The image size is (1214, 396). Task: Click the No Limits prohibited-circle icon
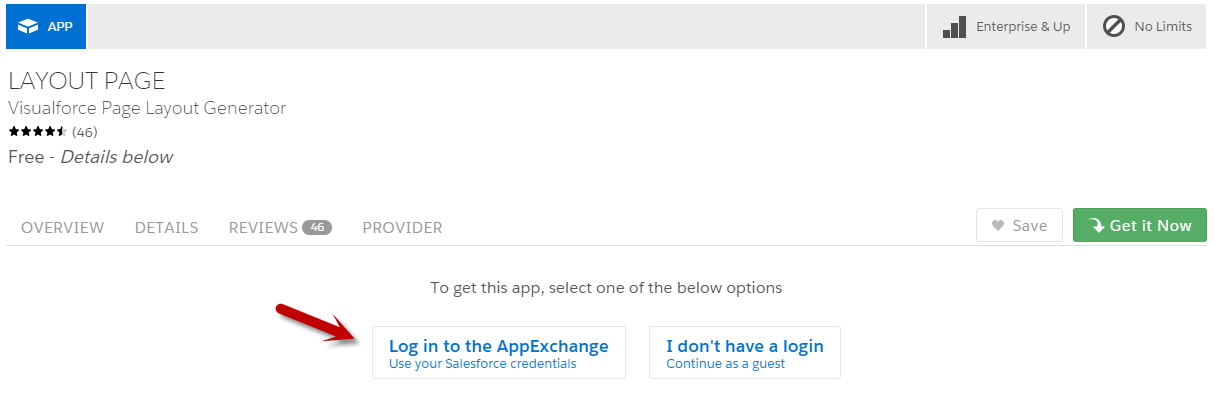pos(1113,27)
